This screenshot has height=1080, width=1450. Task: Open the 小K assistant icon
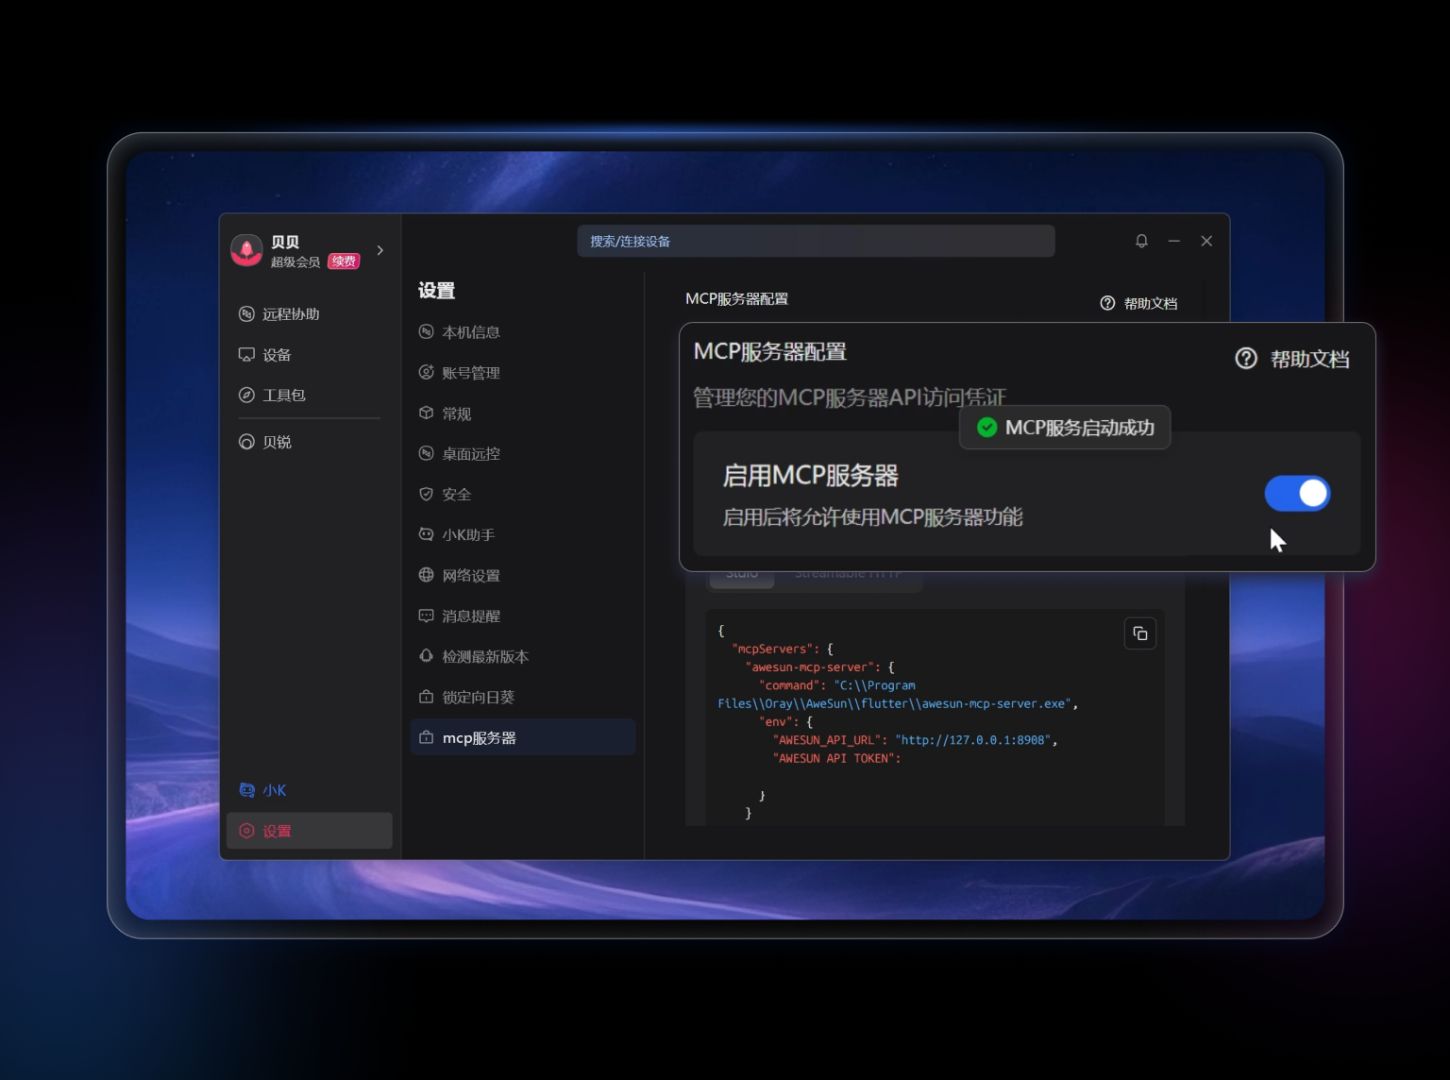[246, 789]
